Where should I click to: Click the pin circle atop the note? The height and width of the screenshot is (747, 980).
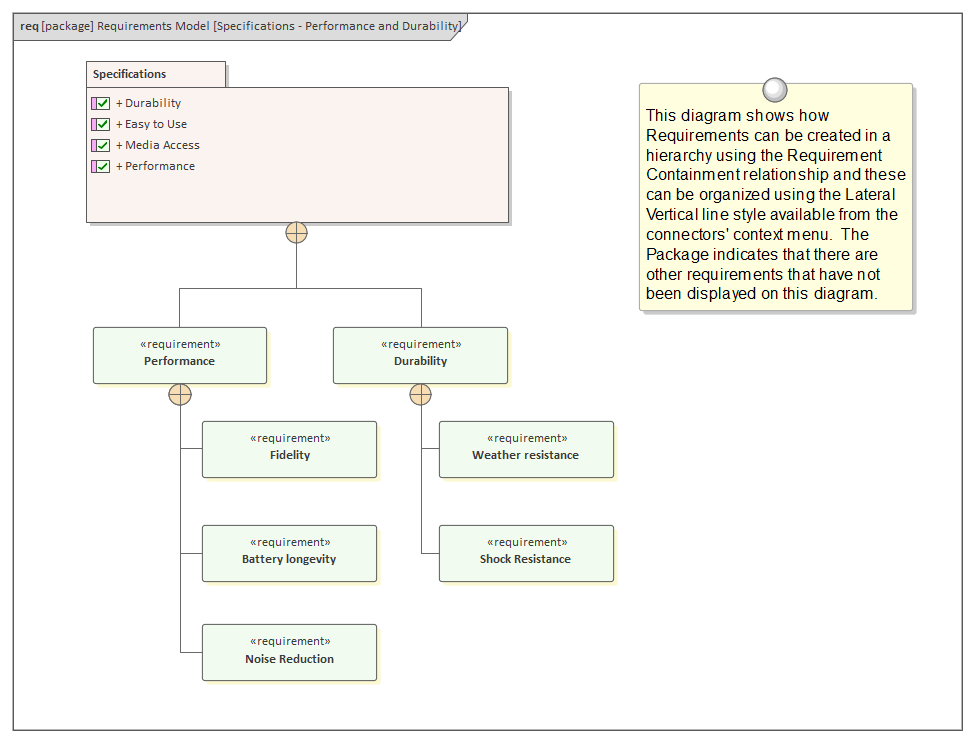775,90
